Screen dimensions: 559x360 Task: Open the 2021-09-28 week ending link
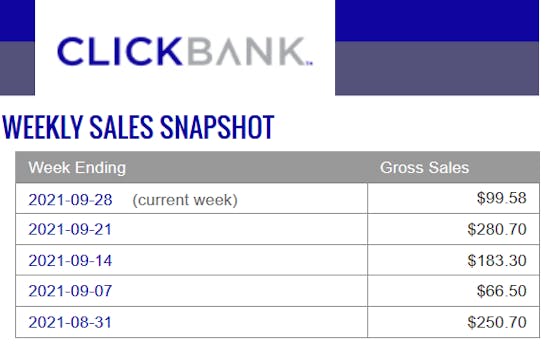70,200
